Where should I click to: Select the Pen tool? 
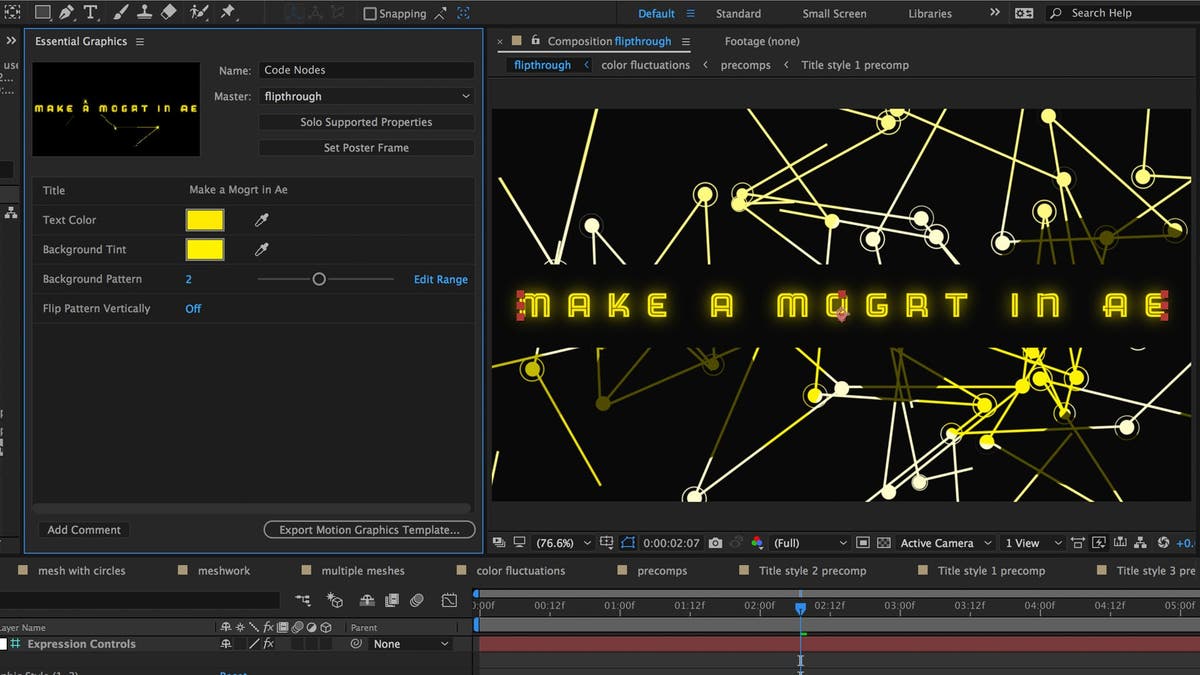point(66,13)
